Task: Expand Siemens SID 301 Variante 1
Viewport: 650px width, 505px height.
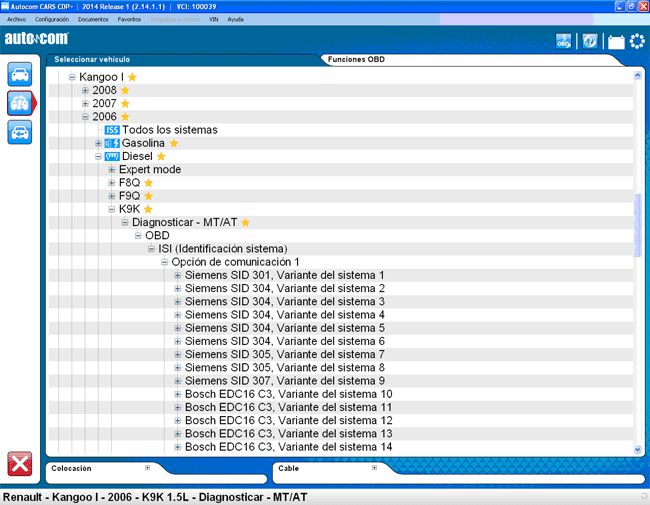Action: tap(177, 275)
